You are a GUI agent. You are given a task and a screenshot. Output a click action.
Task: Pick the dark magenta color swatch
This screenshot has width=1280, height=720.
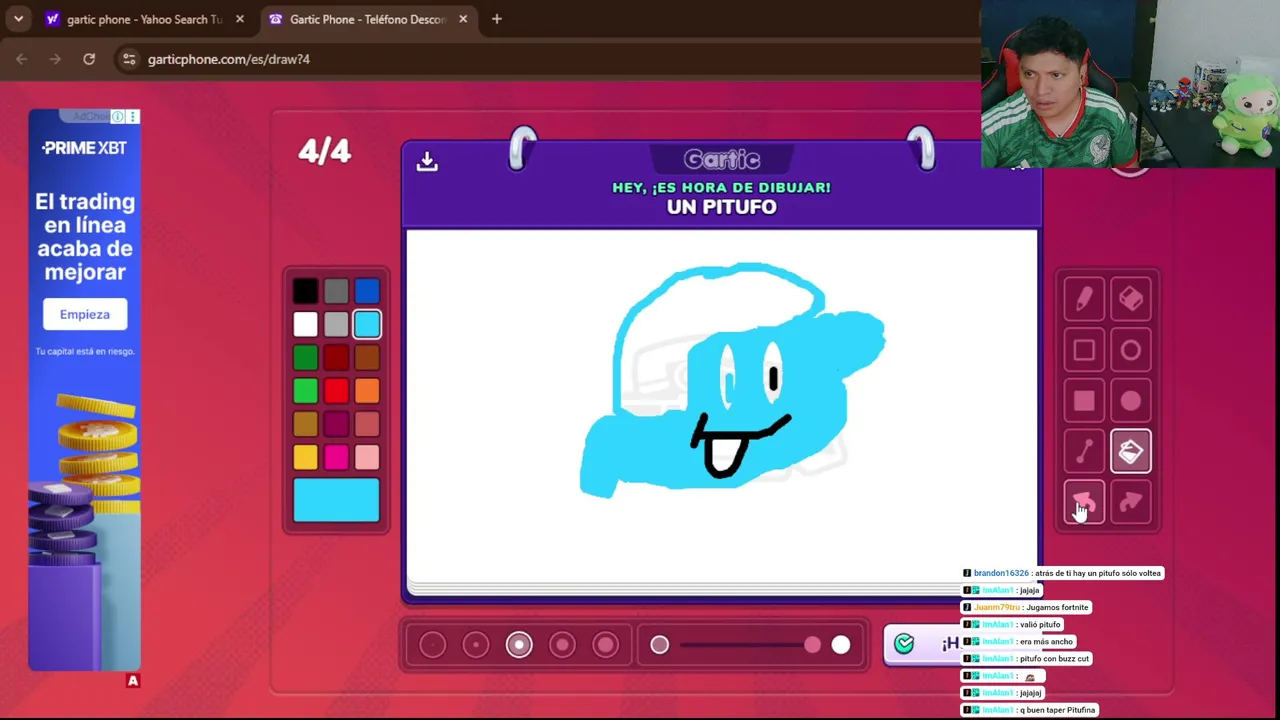(336, 424)
